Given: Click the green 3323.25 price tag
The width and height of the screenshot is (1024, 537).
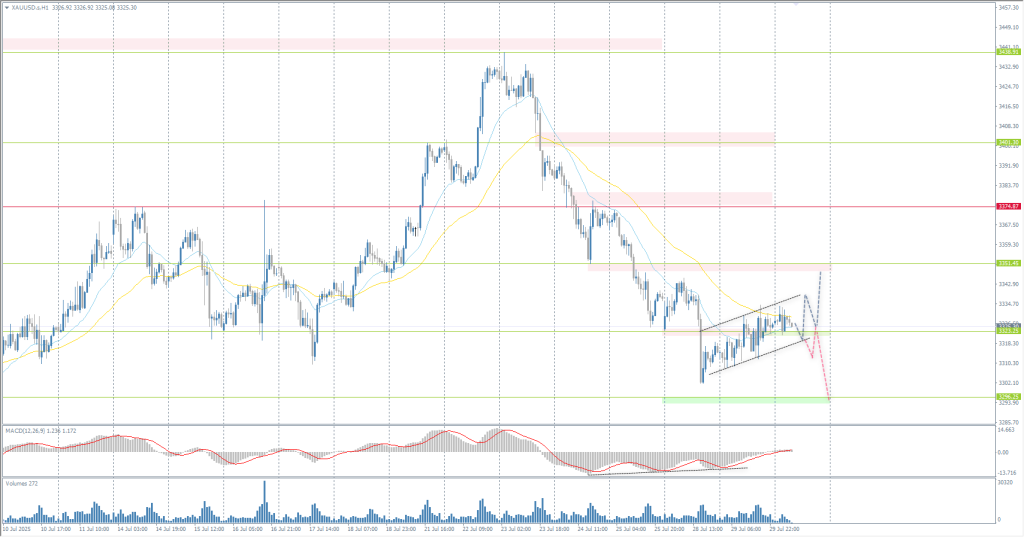Looking at the screenshot, I should 1008,333.
